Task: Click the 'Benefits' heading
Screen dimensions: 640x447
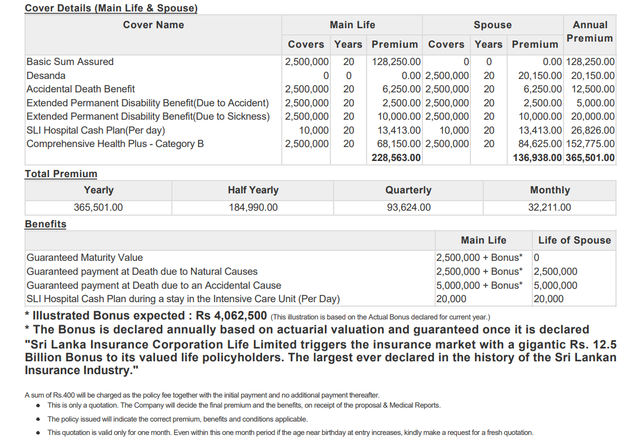Action: pyautogui.click(x=45, y=224)
